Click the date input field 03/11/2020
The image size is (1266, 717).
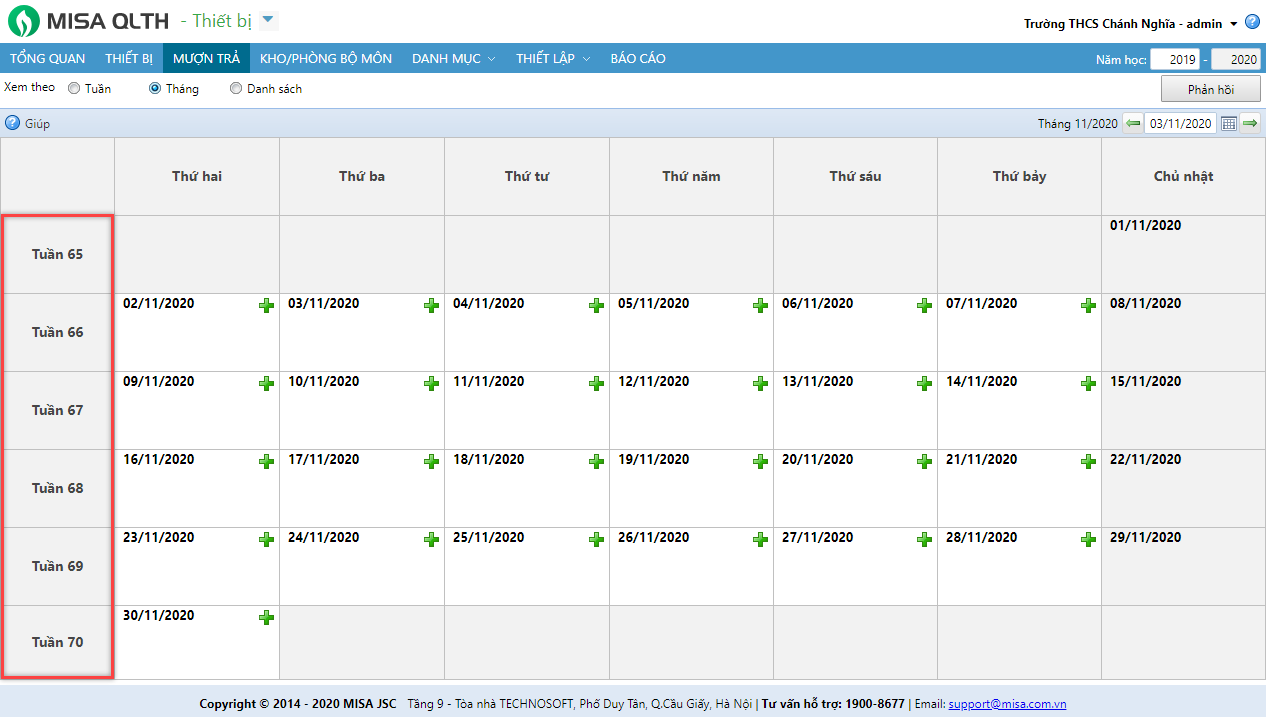click(x=1180, y=124)
